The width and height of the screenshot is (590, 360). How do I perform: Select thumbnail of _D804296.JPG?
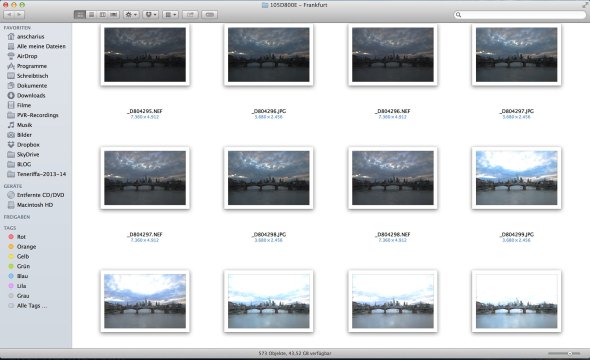point(269,55)
